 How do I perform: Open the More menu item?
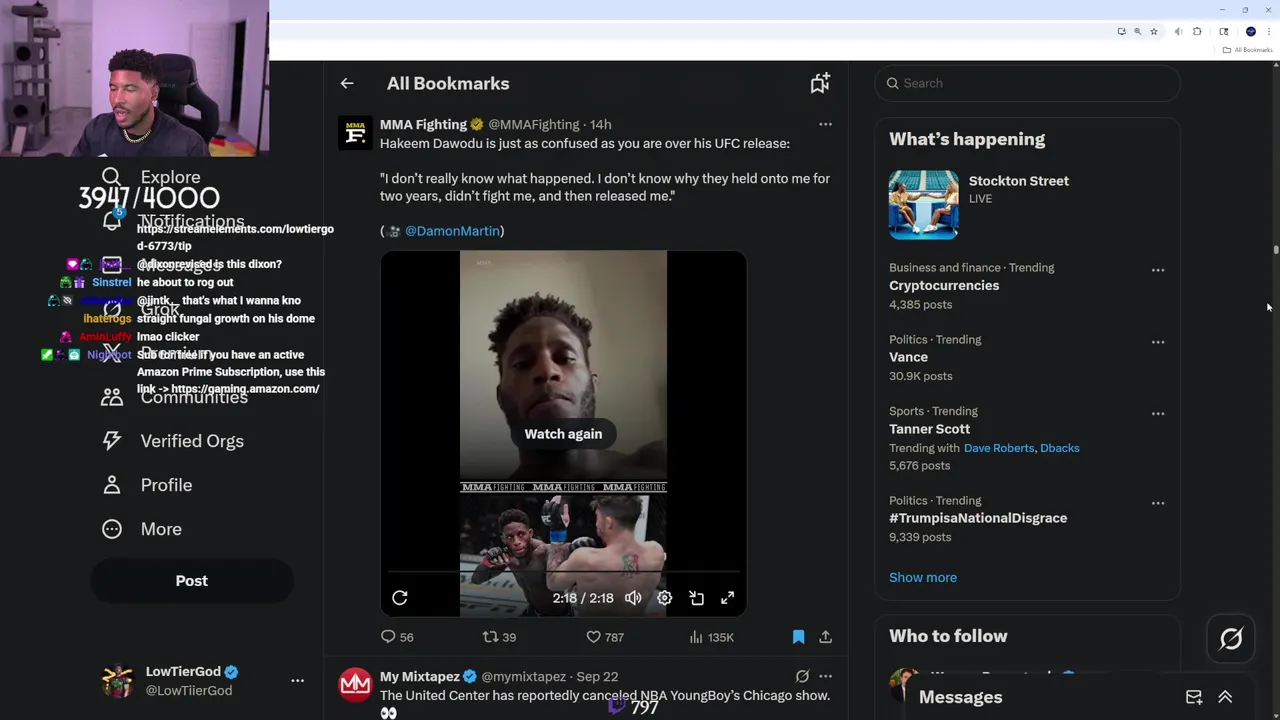[x=142, y=529]
